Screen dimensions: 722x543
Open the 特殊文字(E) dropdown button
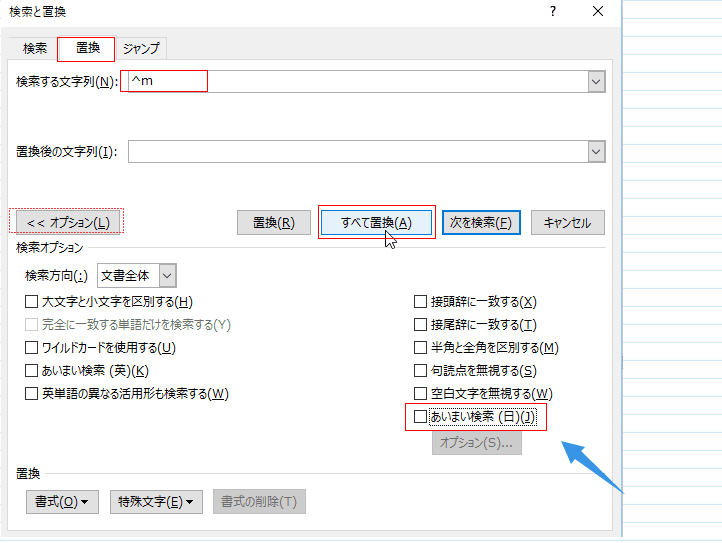click(156, 501)
